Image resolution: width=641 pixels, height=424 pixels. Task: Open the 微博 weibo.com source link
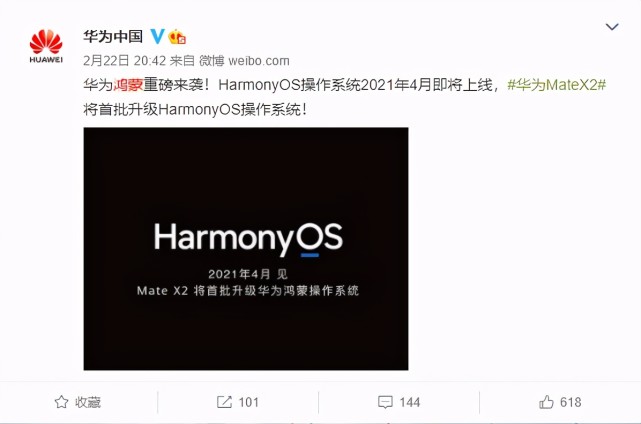pyautogui.click(x=244, y=61)
